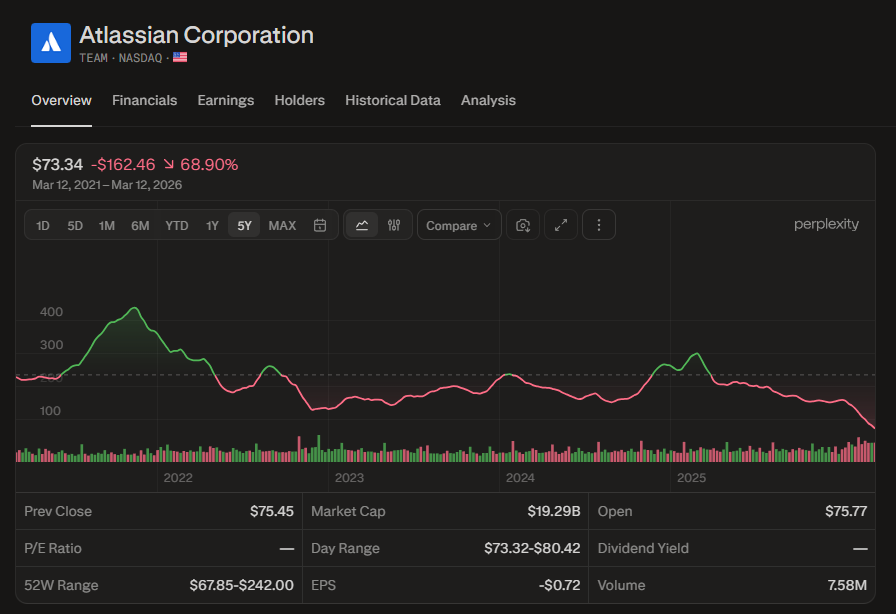Click the TEAM ticker symbol
This screenshot has width=896, height=614.
(x=93, y=58)
